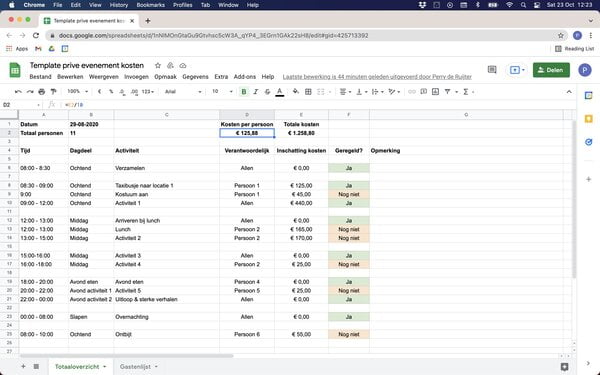Open the all sheets list icon
600x375 pixels.
pos(36,367)
